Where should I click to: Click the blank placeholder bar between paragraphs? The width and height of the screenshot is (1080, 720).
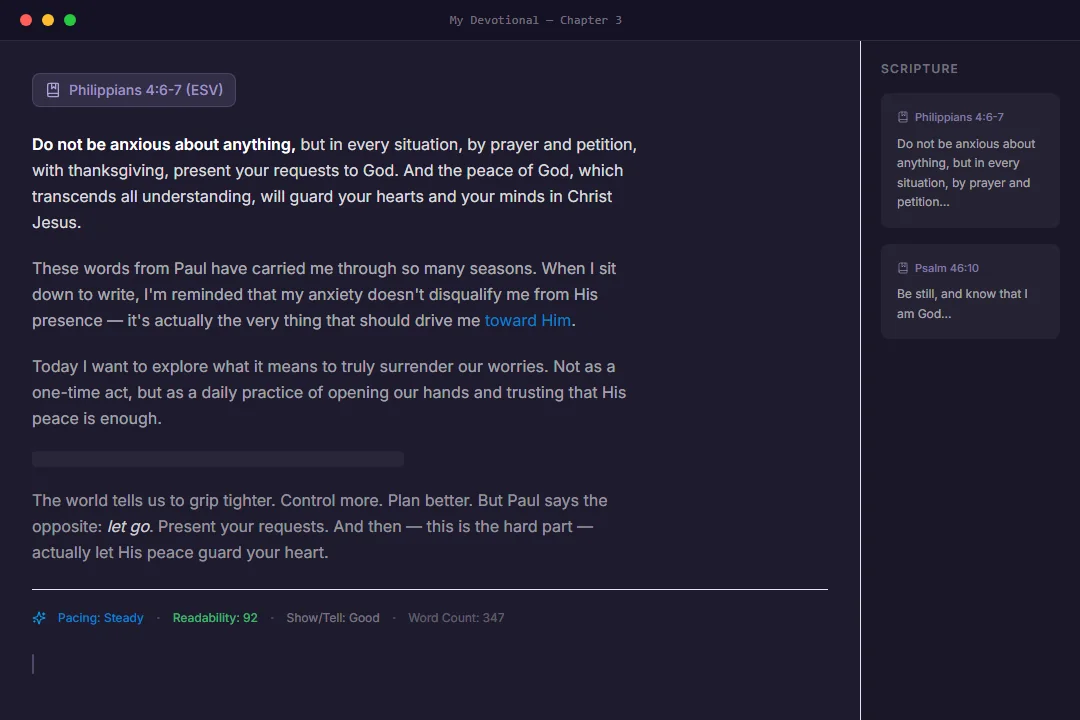(218, 459)
